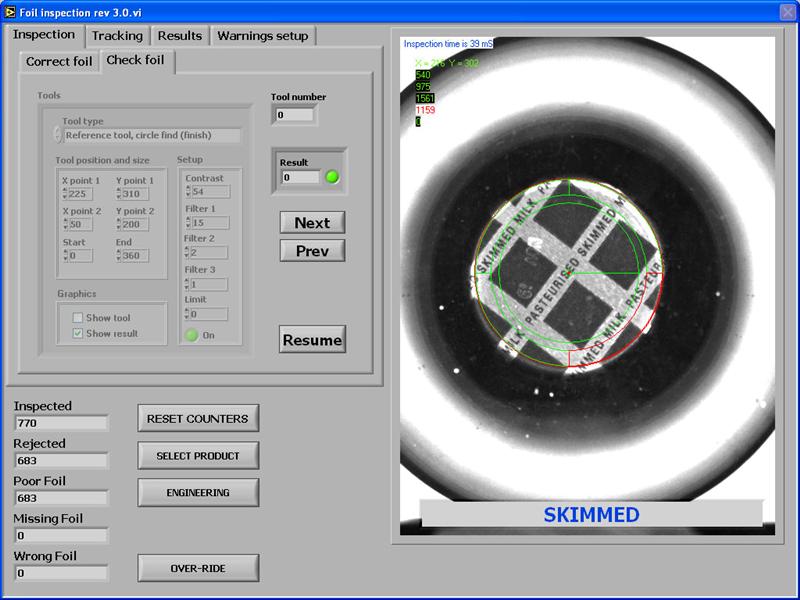The image size is (800, 600).
Task: Click RESET COUNTERS button
Action: pos(198,418)
